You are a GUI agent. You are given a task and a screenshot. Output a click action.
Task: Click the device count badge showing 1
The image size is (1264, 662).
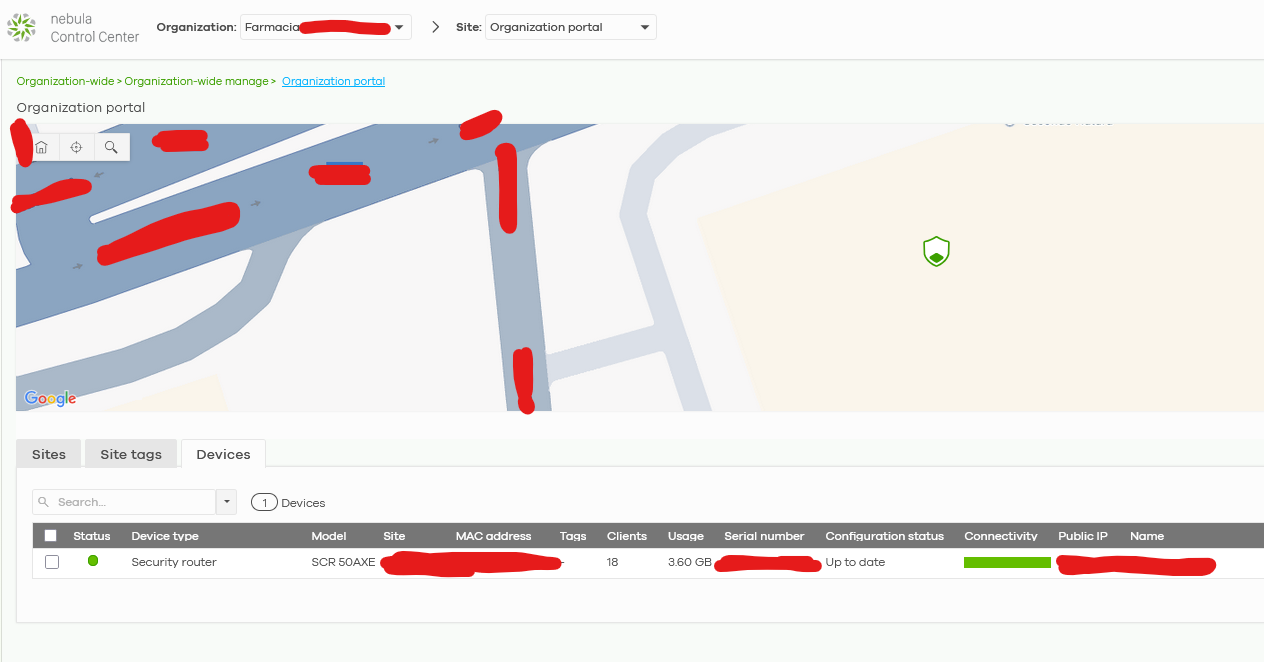[x=264, y=502]
